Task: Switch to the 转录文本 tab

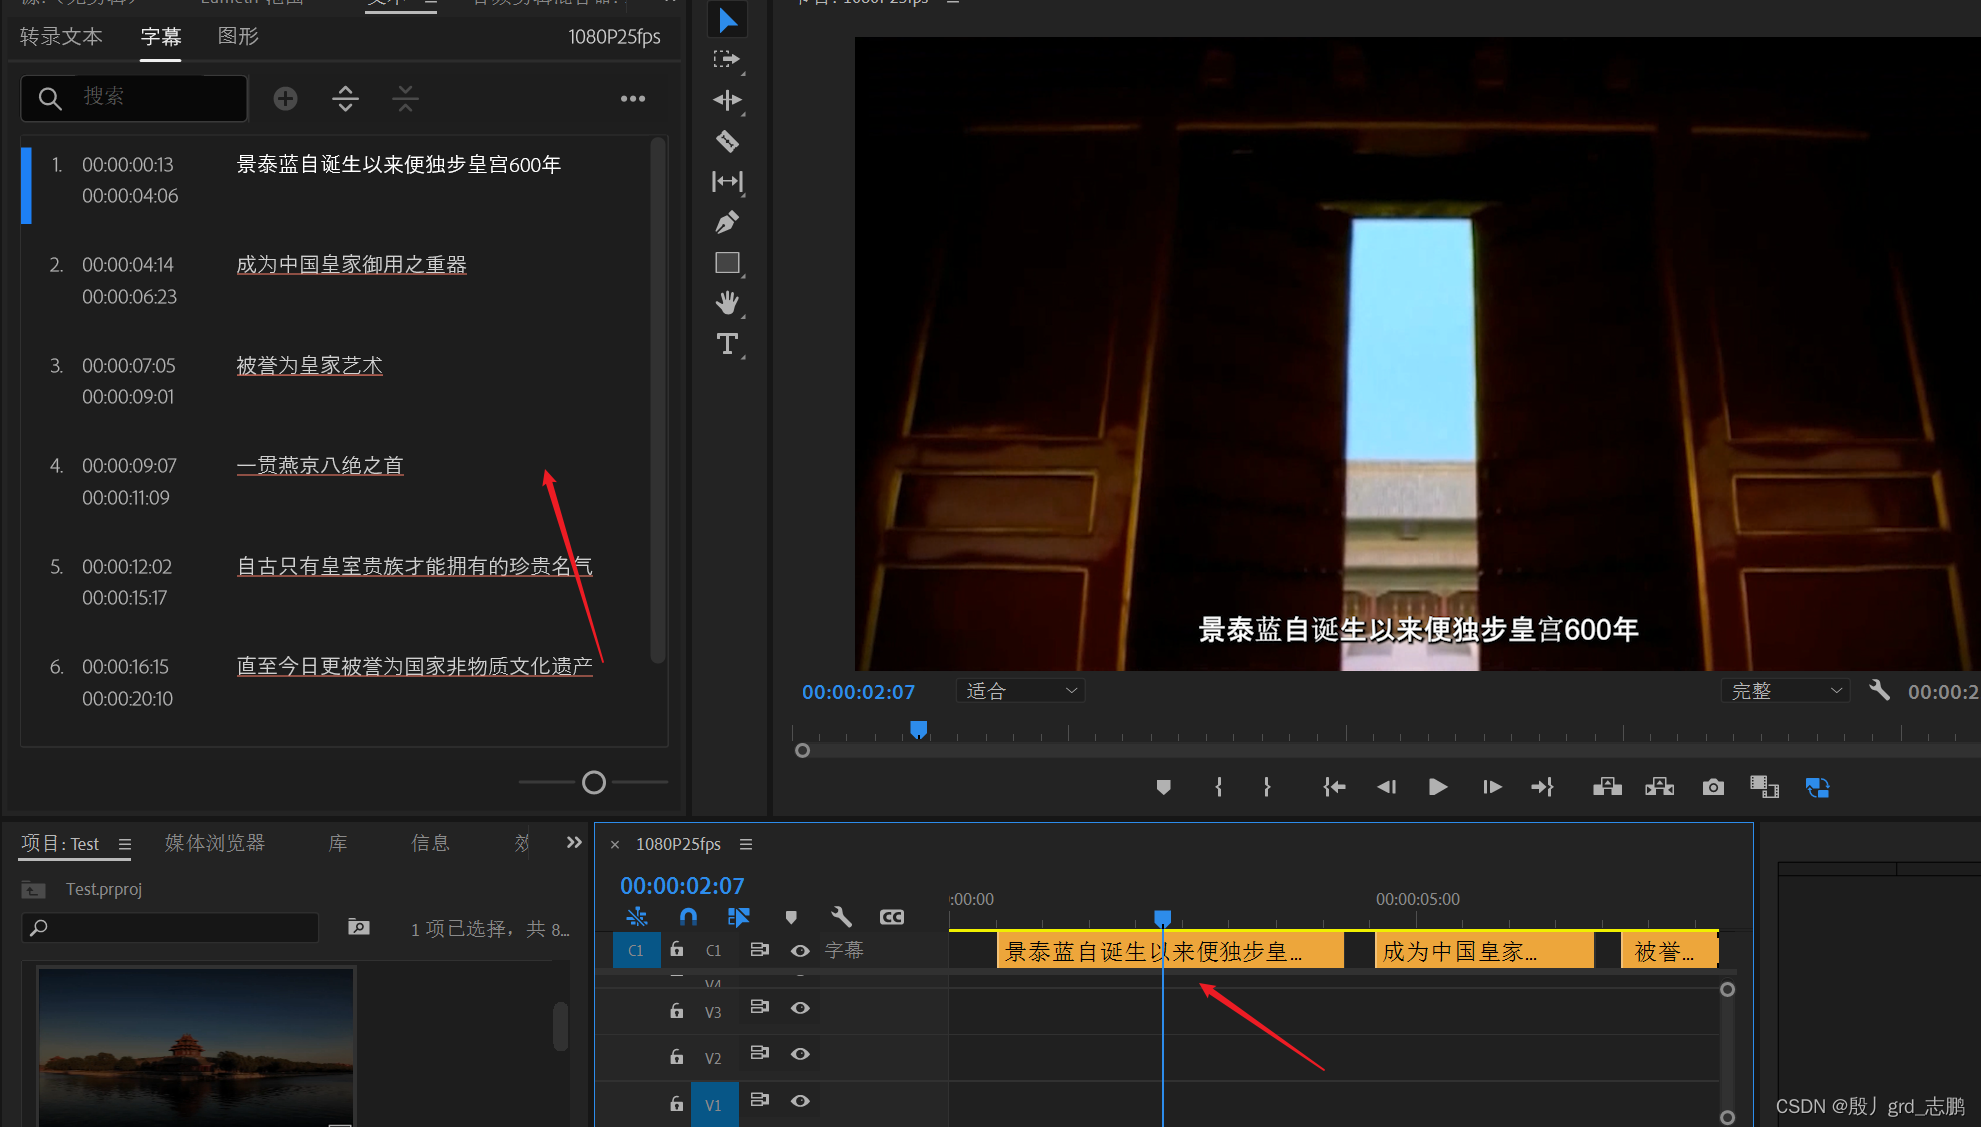Action: coord(61,37)
